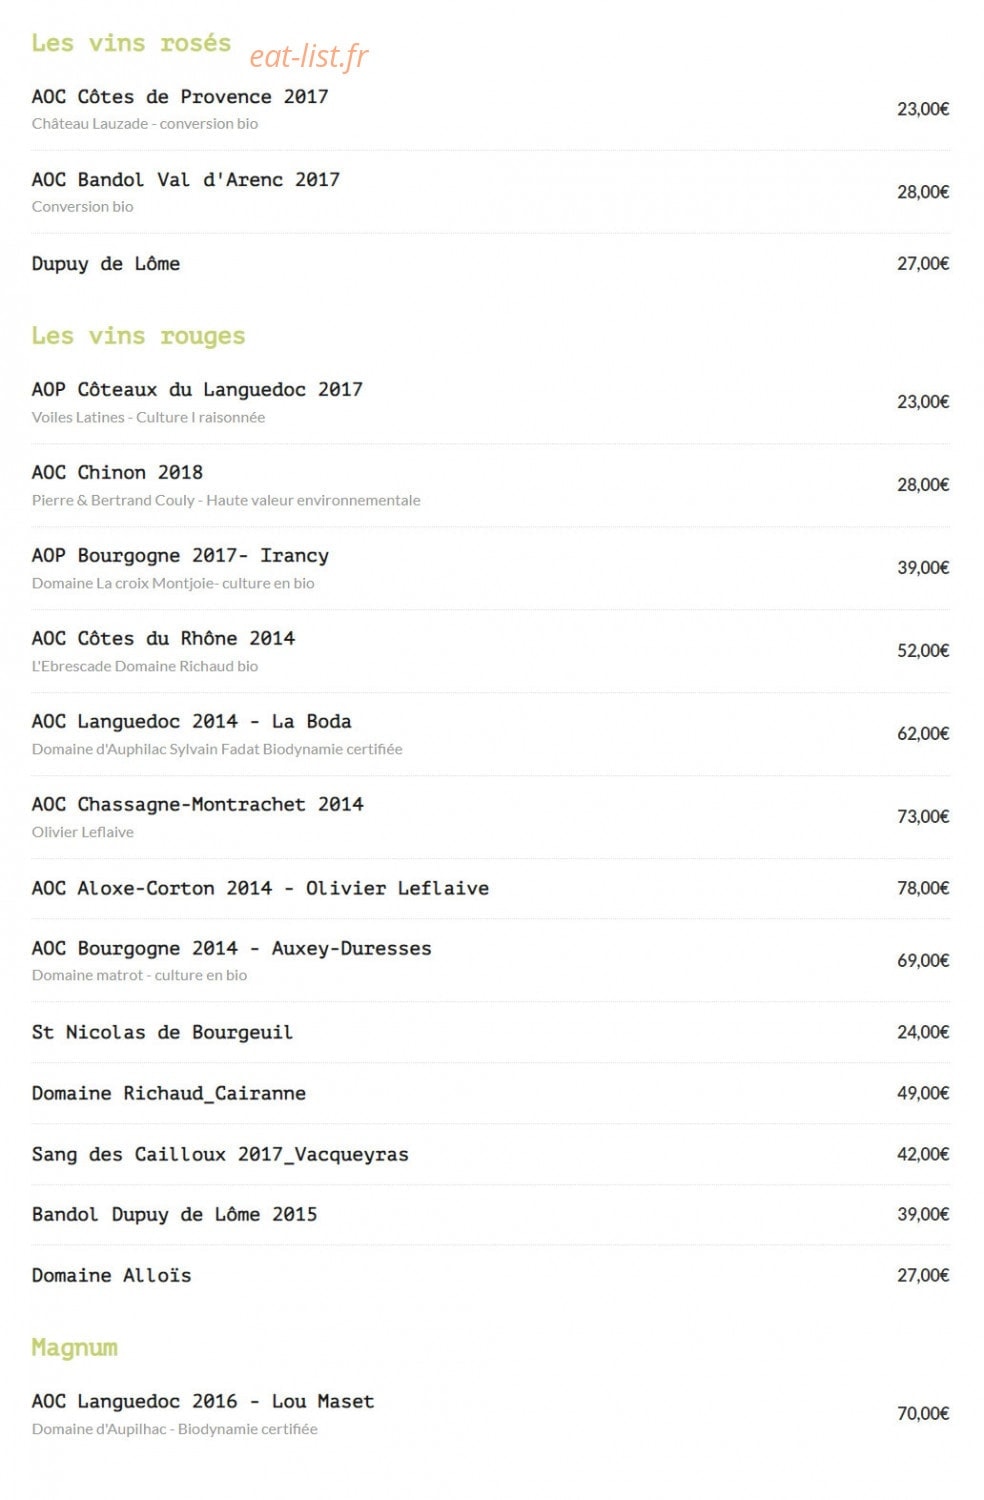Click the Domaine Alloïs entry
This screenshot has width=984, height=1500.
[111, 1276]
